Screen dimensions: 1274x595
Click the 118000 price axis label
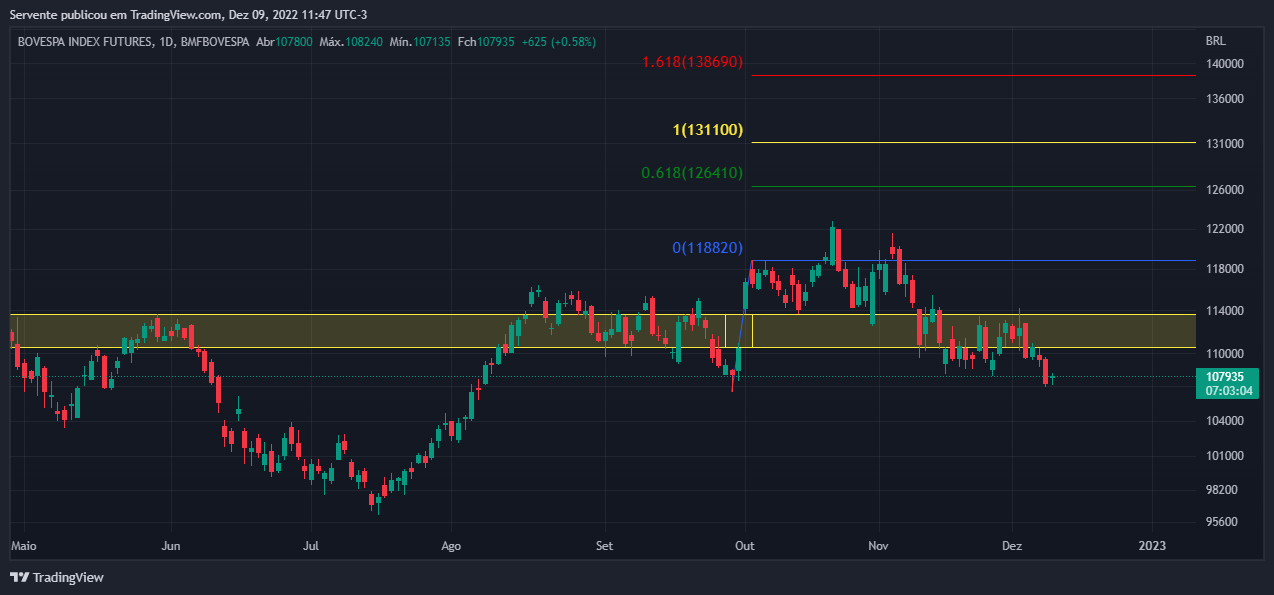coord(1224,269)
